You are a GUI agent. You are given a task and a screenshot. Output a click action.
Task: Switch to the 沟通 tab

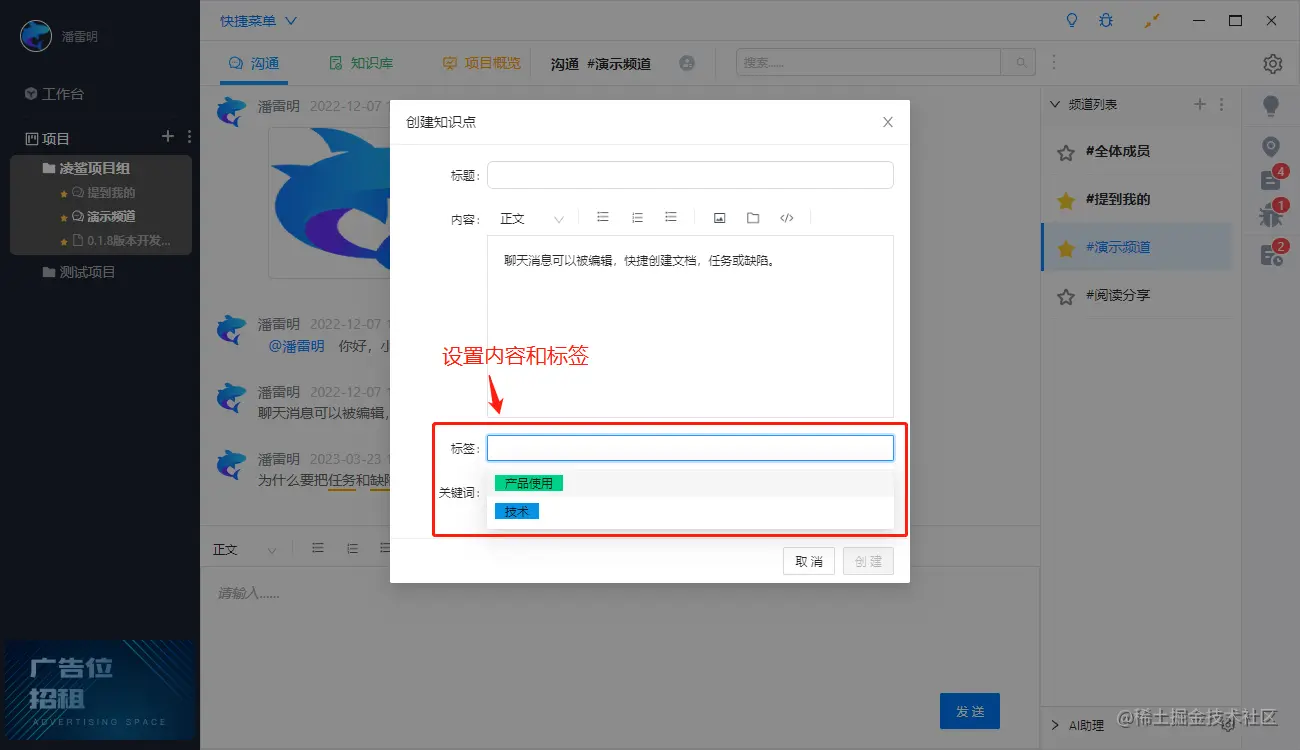254,63
